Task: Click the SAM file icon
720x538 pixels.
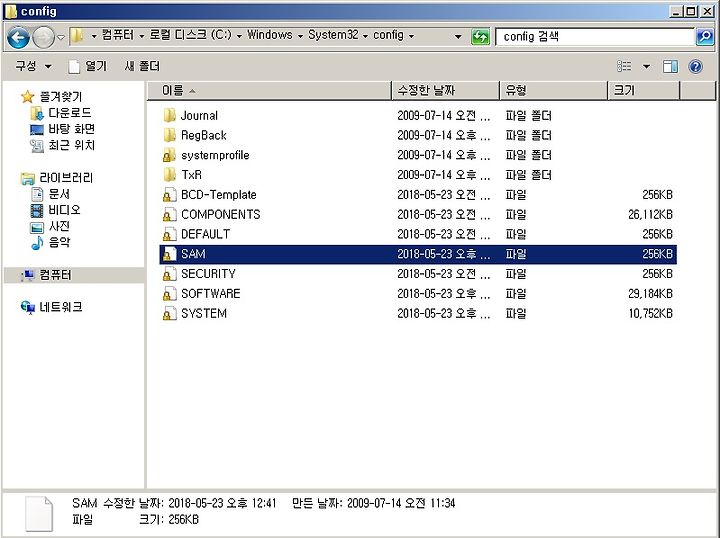Action: click(x=169, y=254)
